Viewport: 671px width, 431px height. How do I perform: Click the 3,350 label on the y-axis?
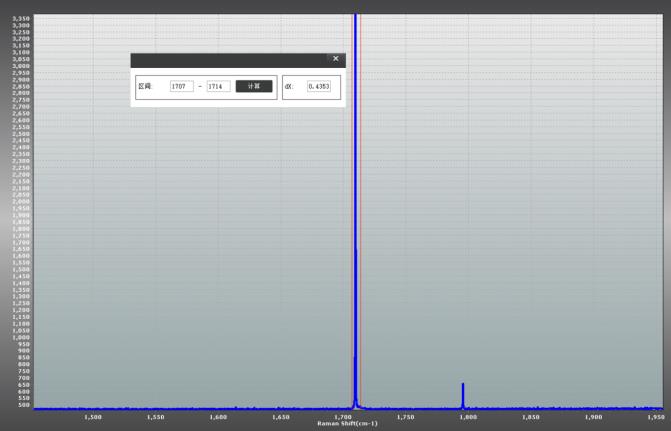pos(21,18)
